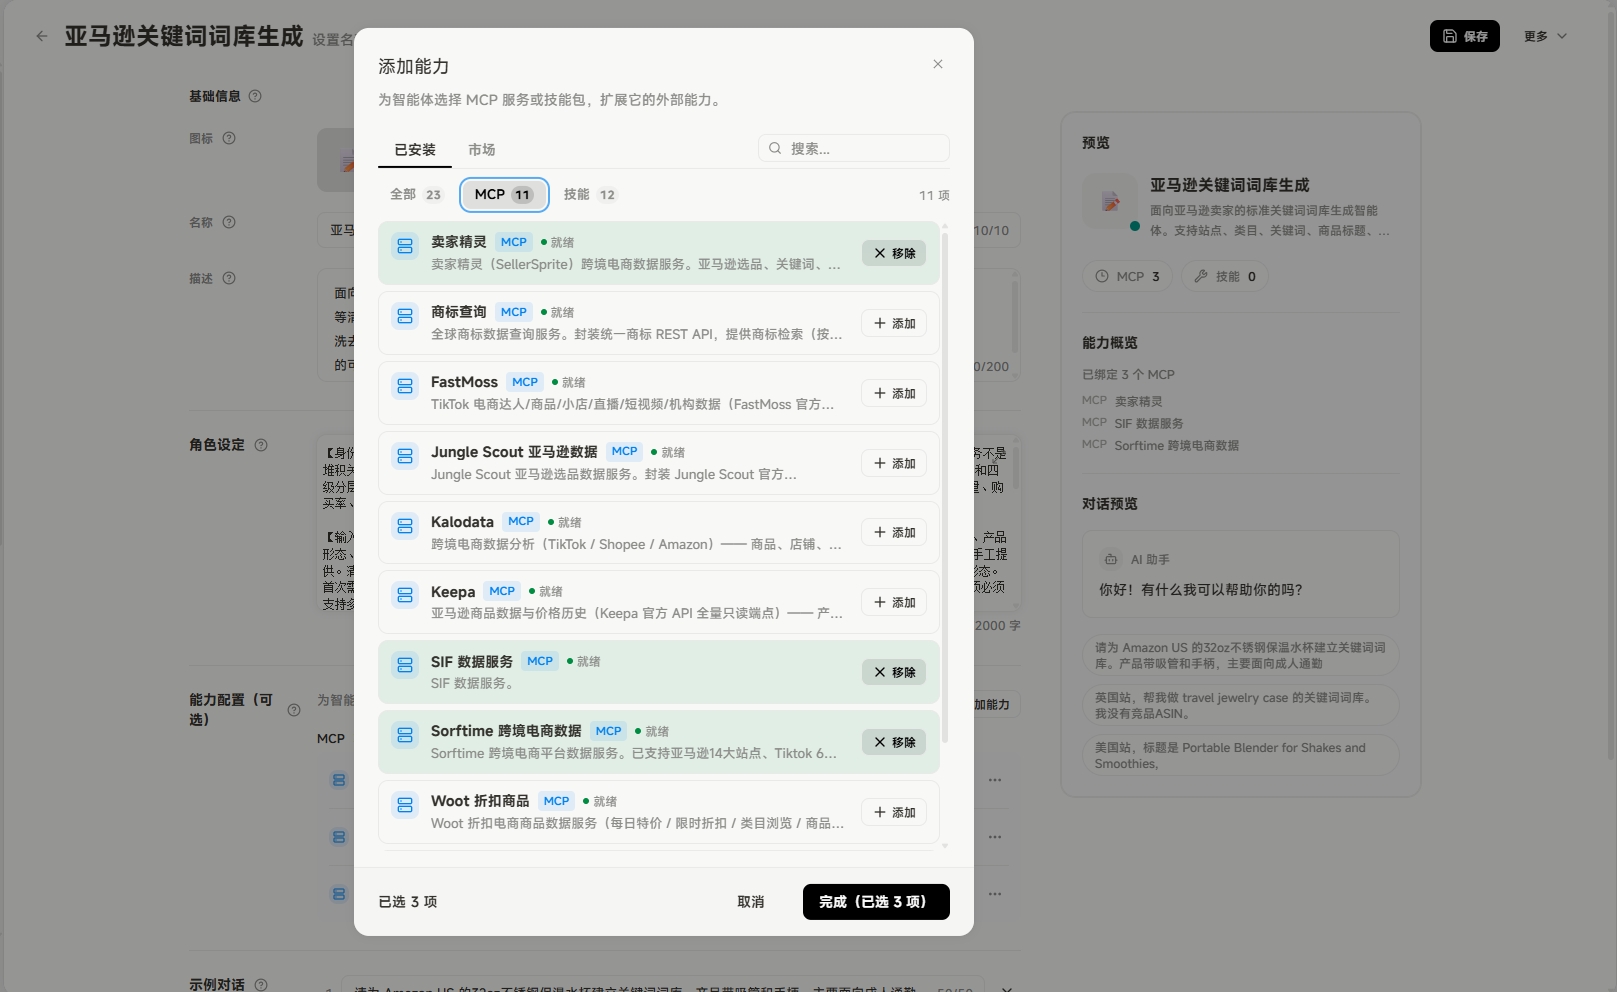Viewport: 1617px width, 992px height.
Task: Click the 11 项 count label
Action: 934,196
